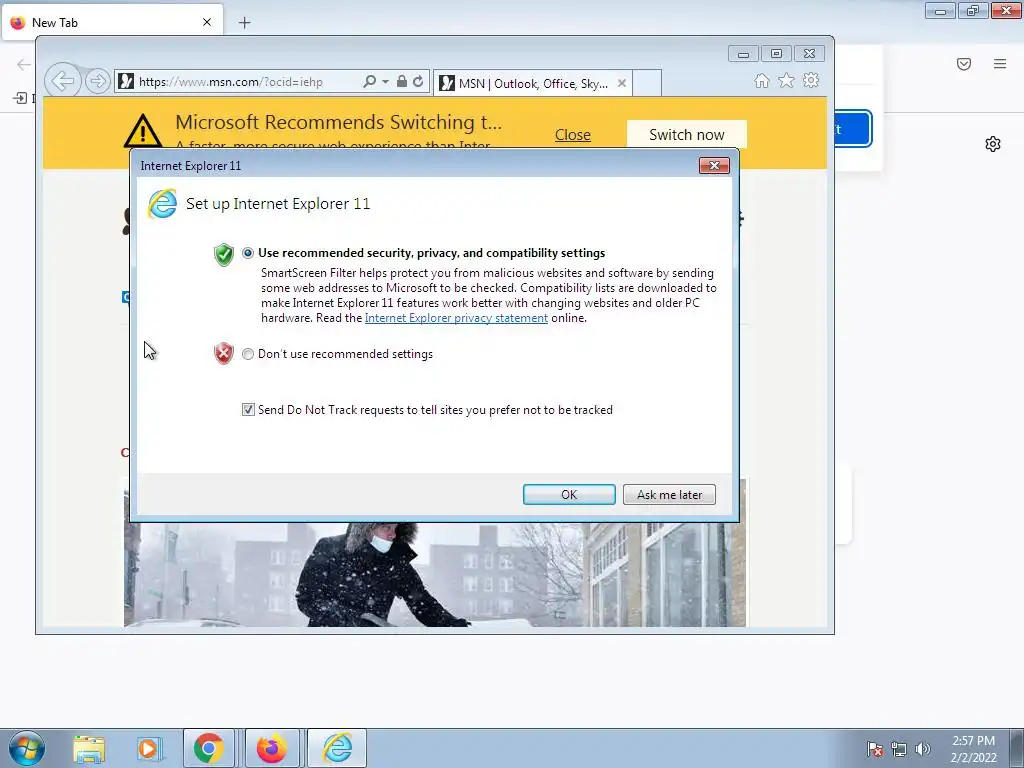Open Windows Media Player from the taskbar

click(x=149, y=748)
